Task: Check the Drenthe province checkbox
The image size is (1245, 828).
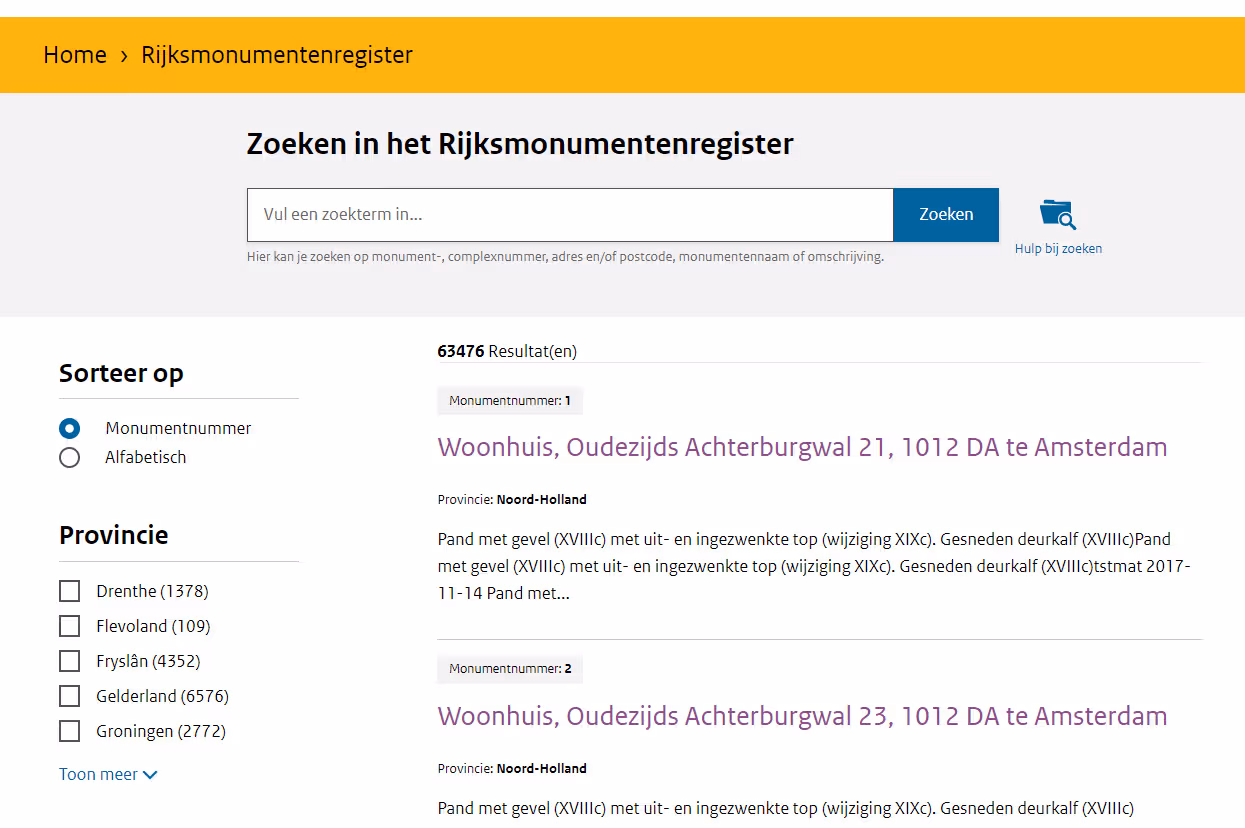Action: tap(69, 591)
